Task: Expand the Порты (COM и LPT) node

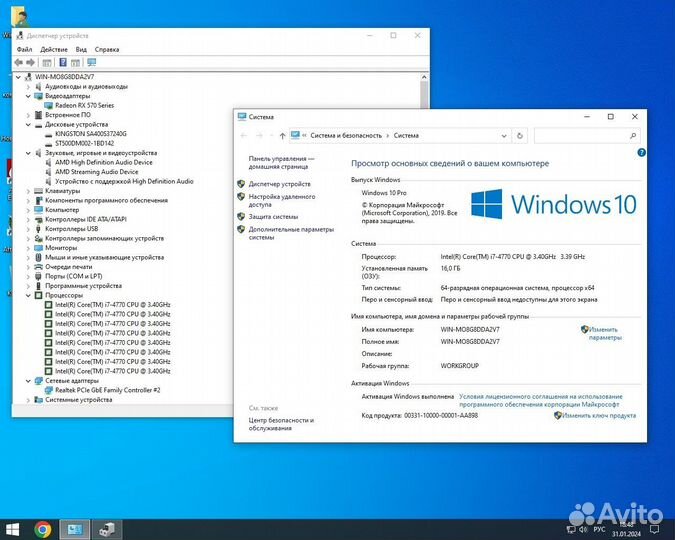Action: pos(28,276)
